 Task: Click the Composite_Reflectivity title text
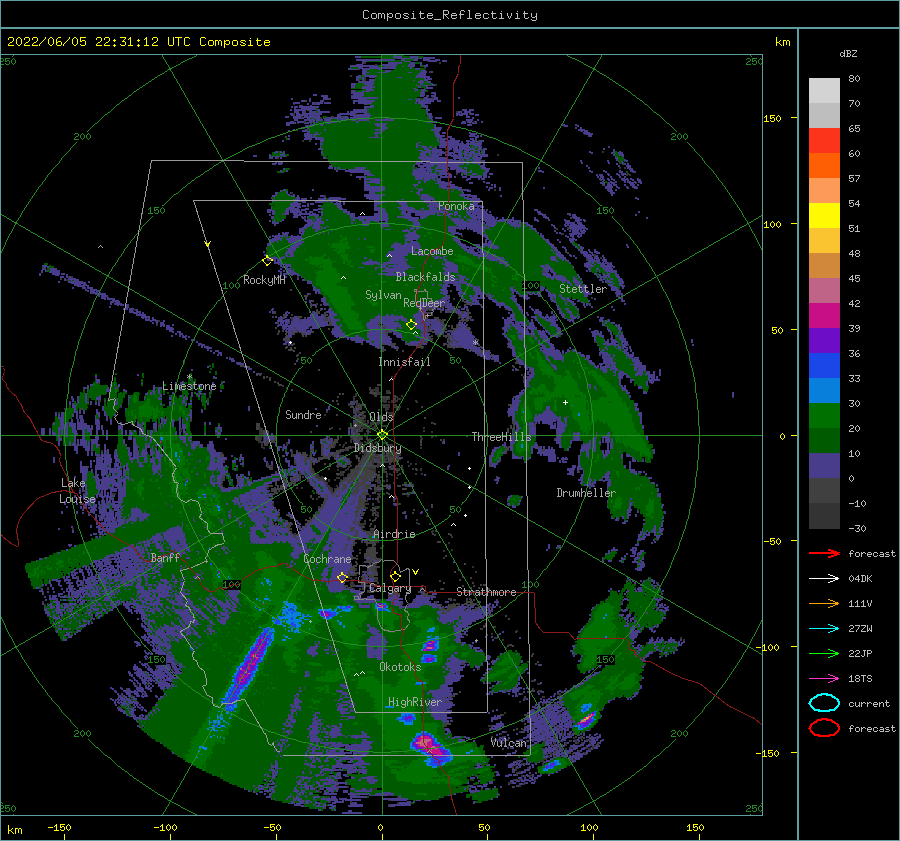pos(449,15)
